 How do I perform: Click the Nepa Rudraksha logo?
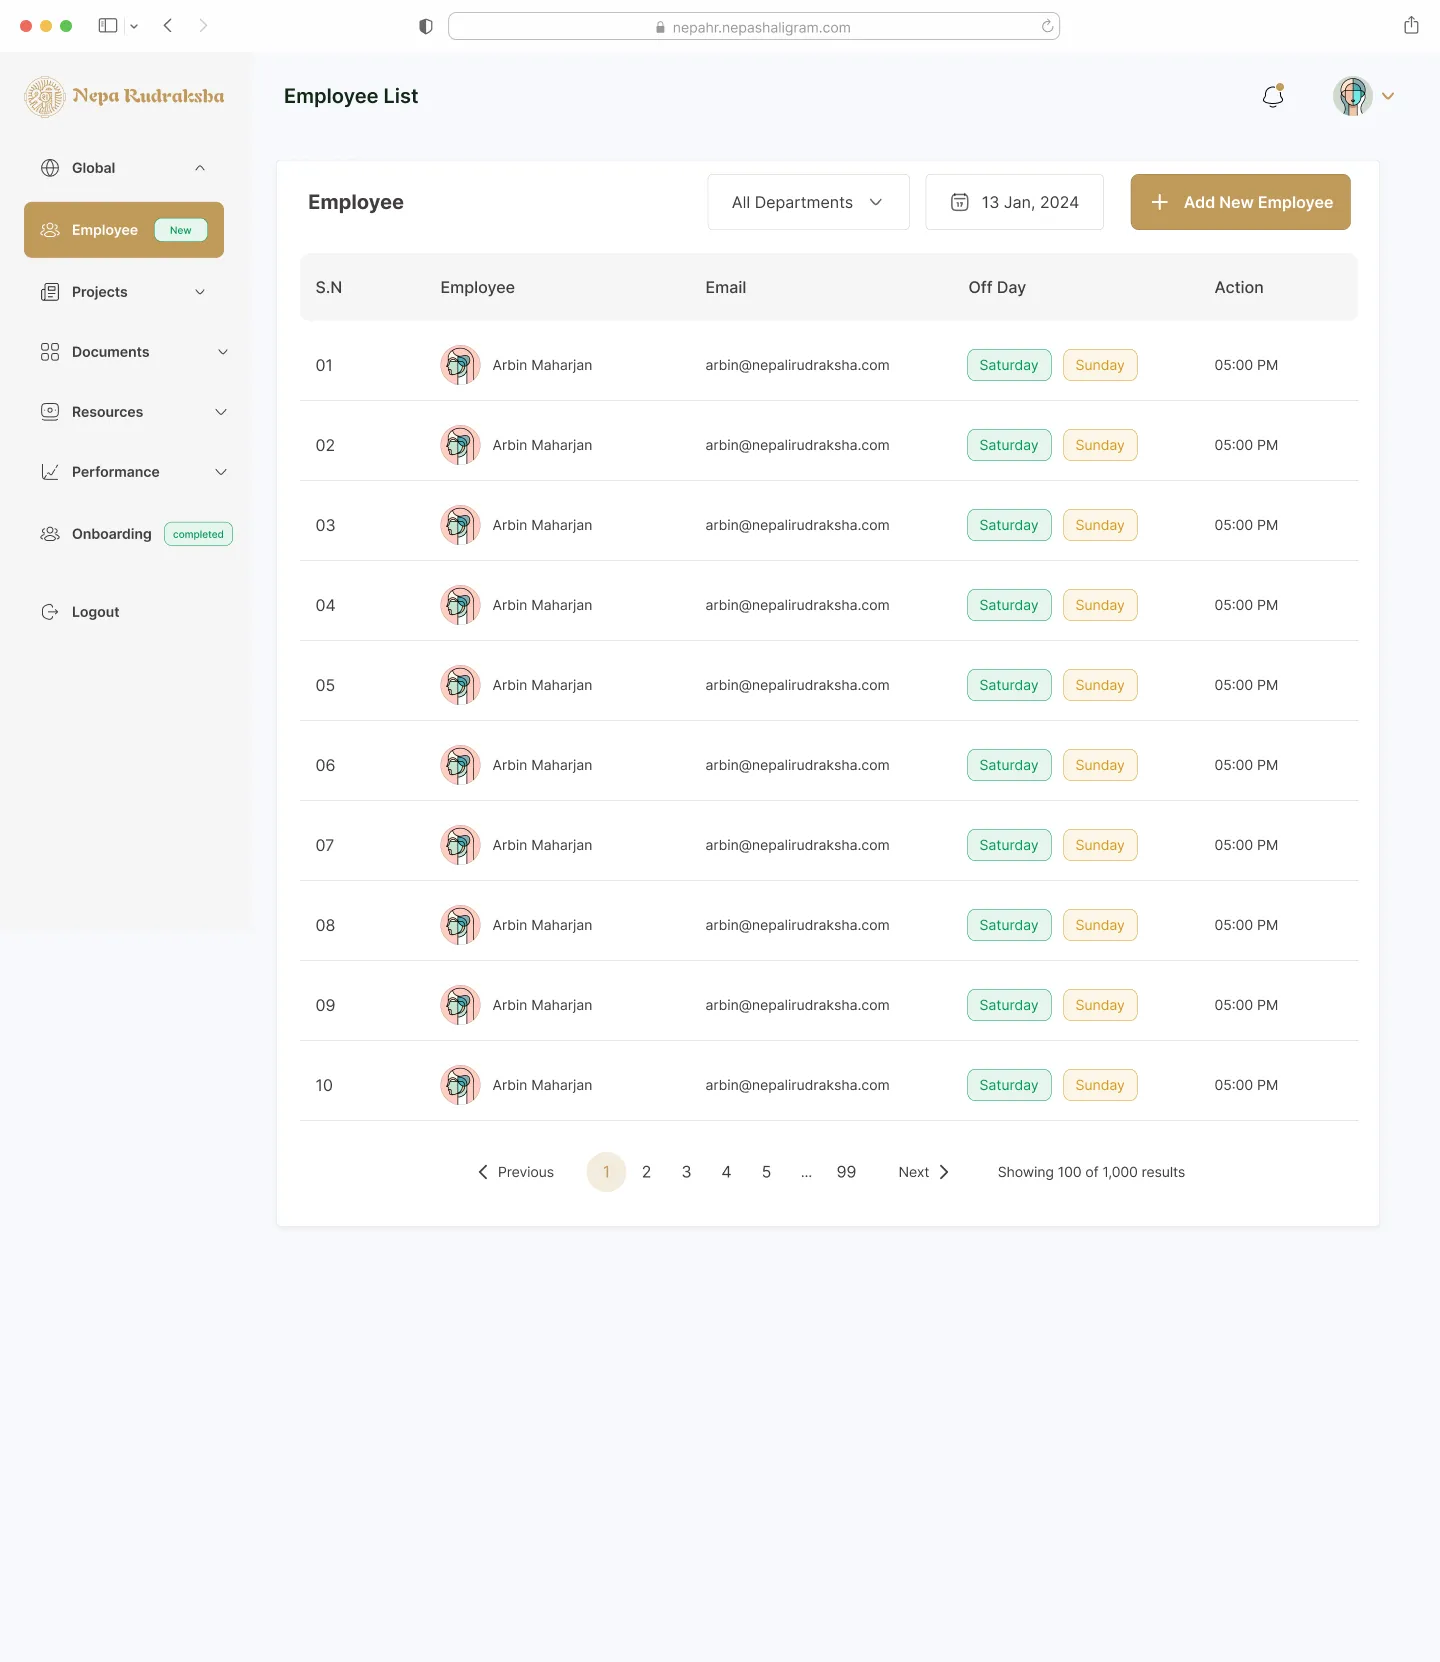click(x=124, y=96)
